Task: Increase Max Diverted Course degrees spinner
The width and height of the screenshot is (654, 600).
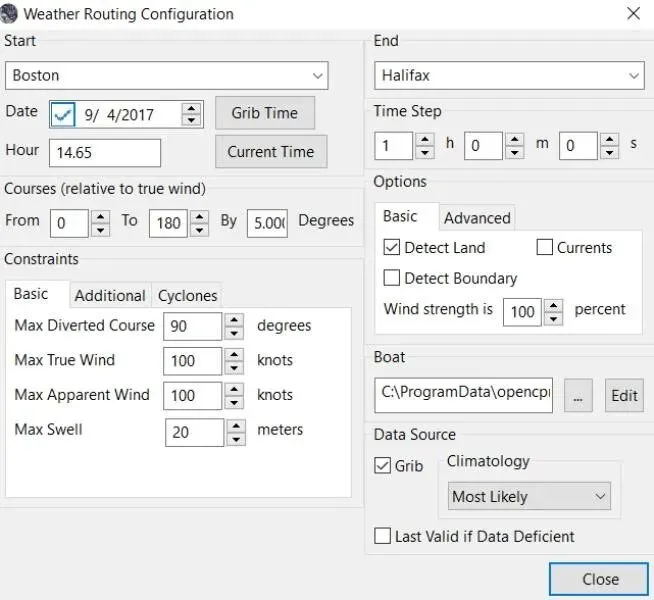Action: point(234,320)
